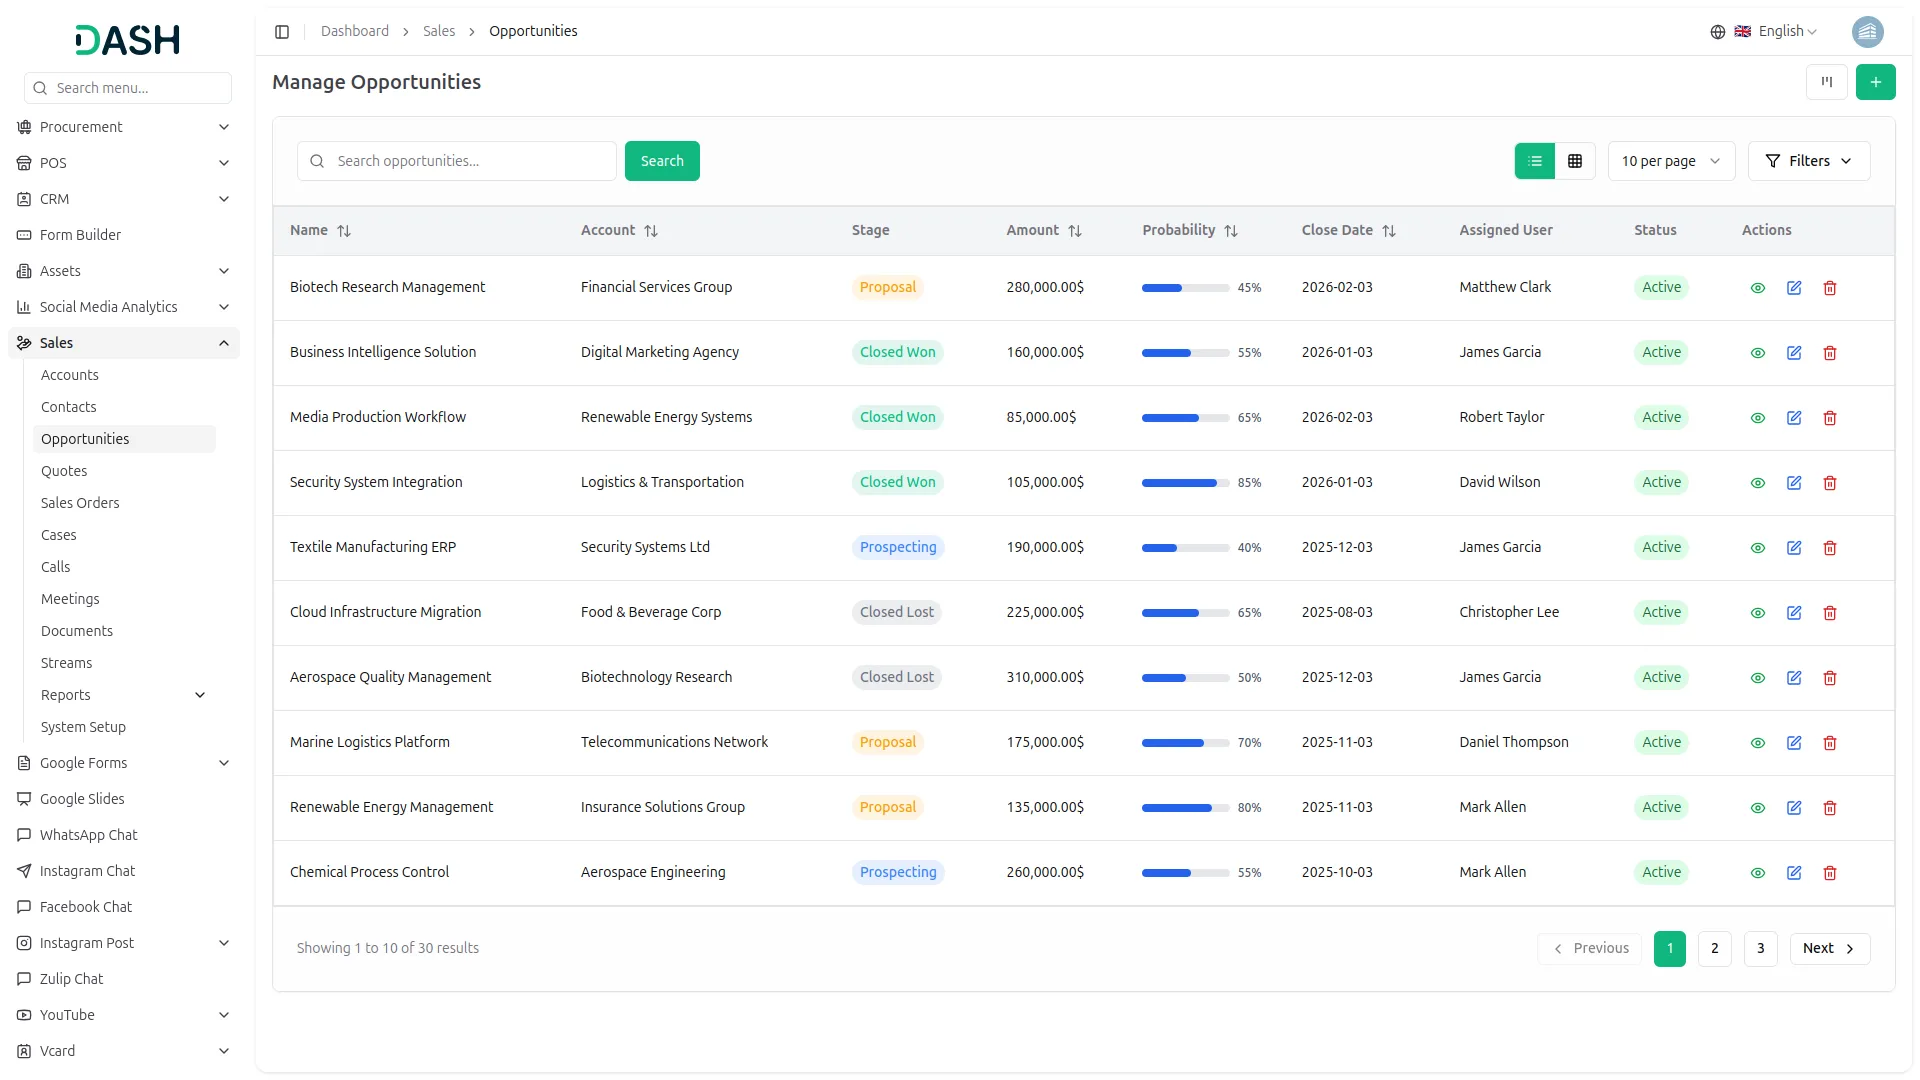Toggle the sidebar collapse icon
Viewport: 1920px width, 1080px height.
click(x=282, y=32)
